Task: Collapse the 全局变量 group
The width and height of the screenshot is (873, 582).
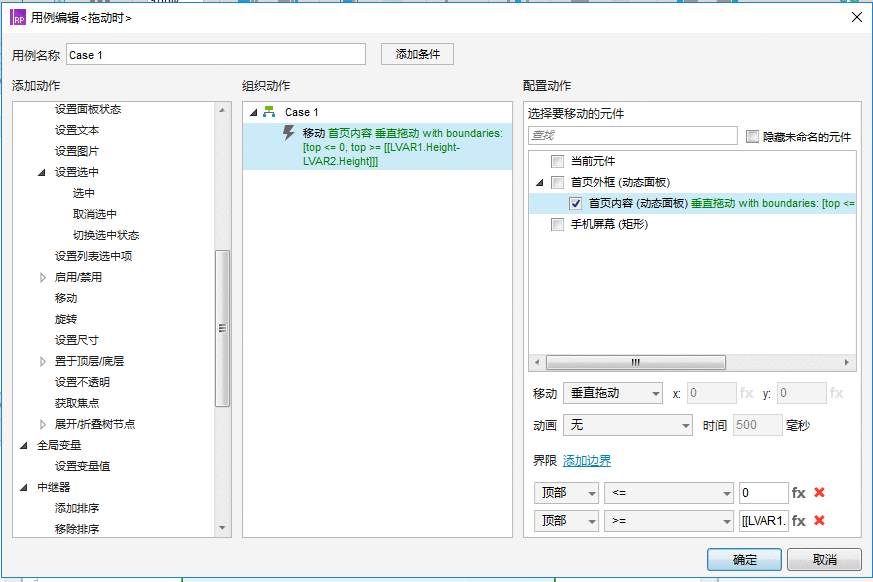Action: coord(24,446)
